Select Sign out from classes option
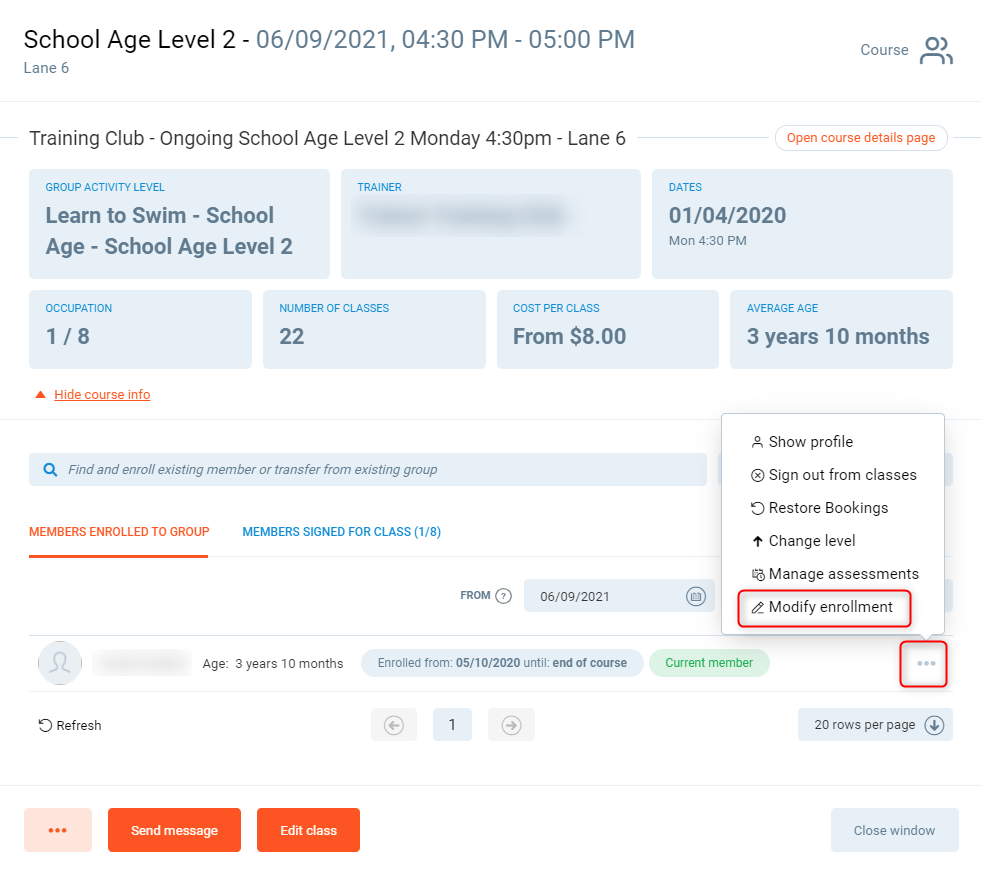The height and width of the screenshot is (873, 981). [x=842, y=475]
